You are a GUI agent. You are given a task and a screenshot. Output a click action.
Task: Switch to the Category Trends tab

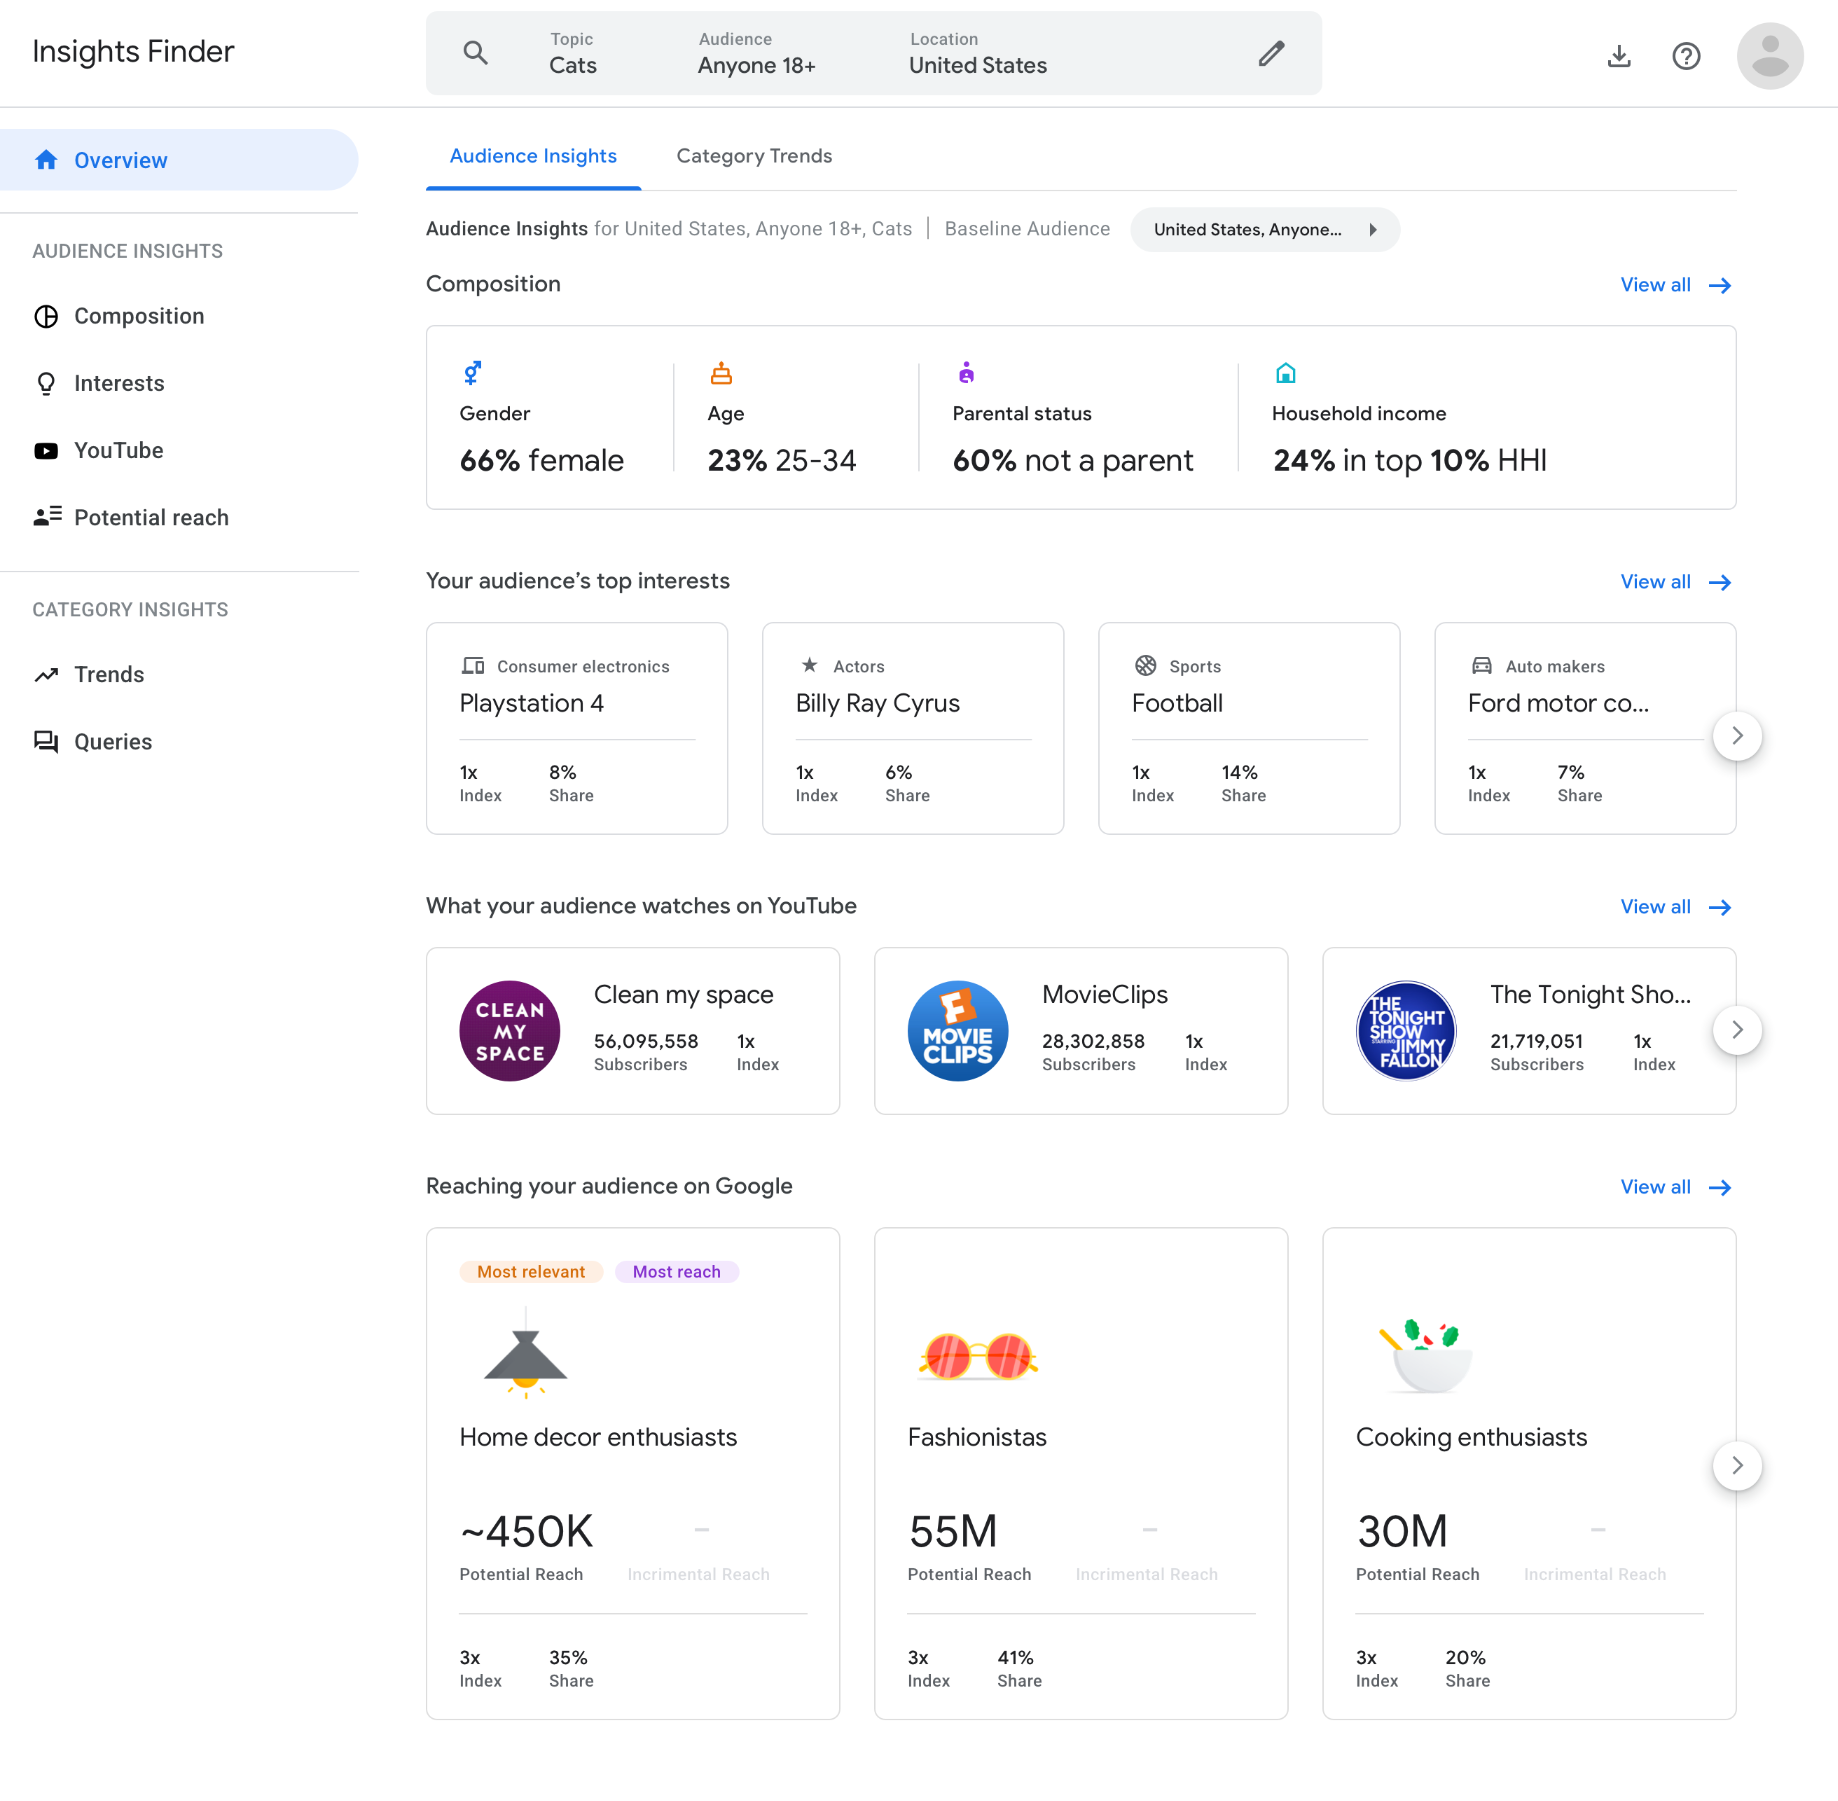tap(754, 156)
